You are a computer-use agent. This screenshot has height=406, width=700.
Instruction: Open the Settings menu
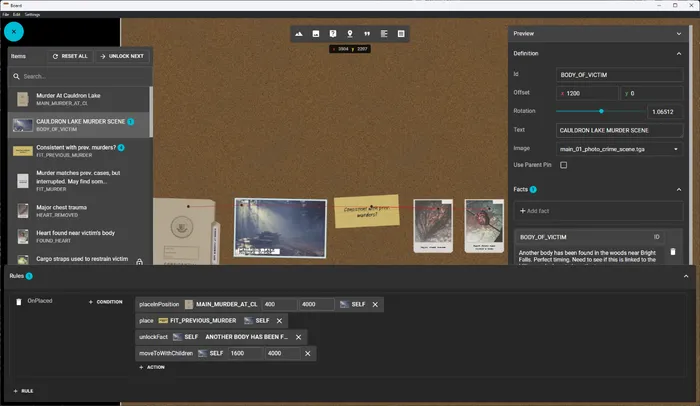pos(32,14)
